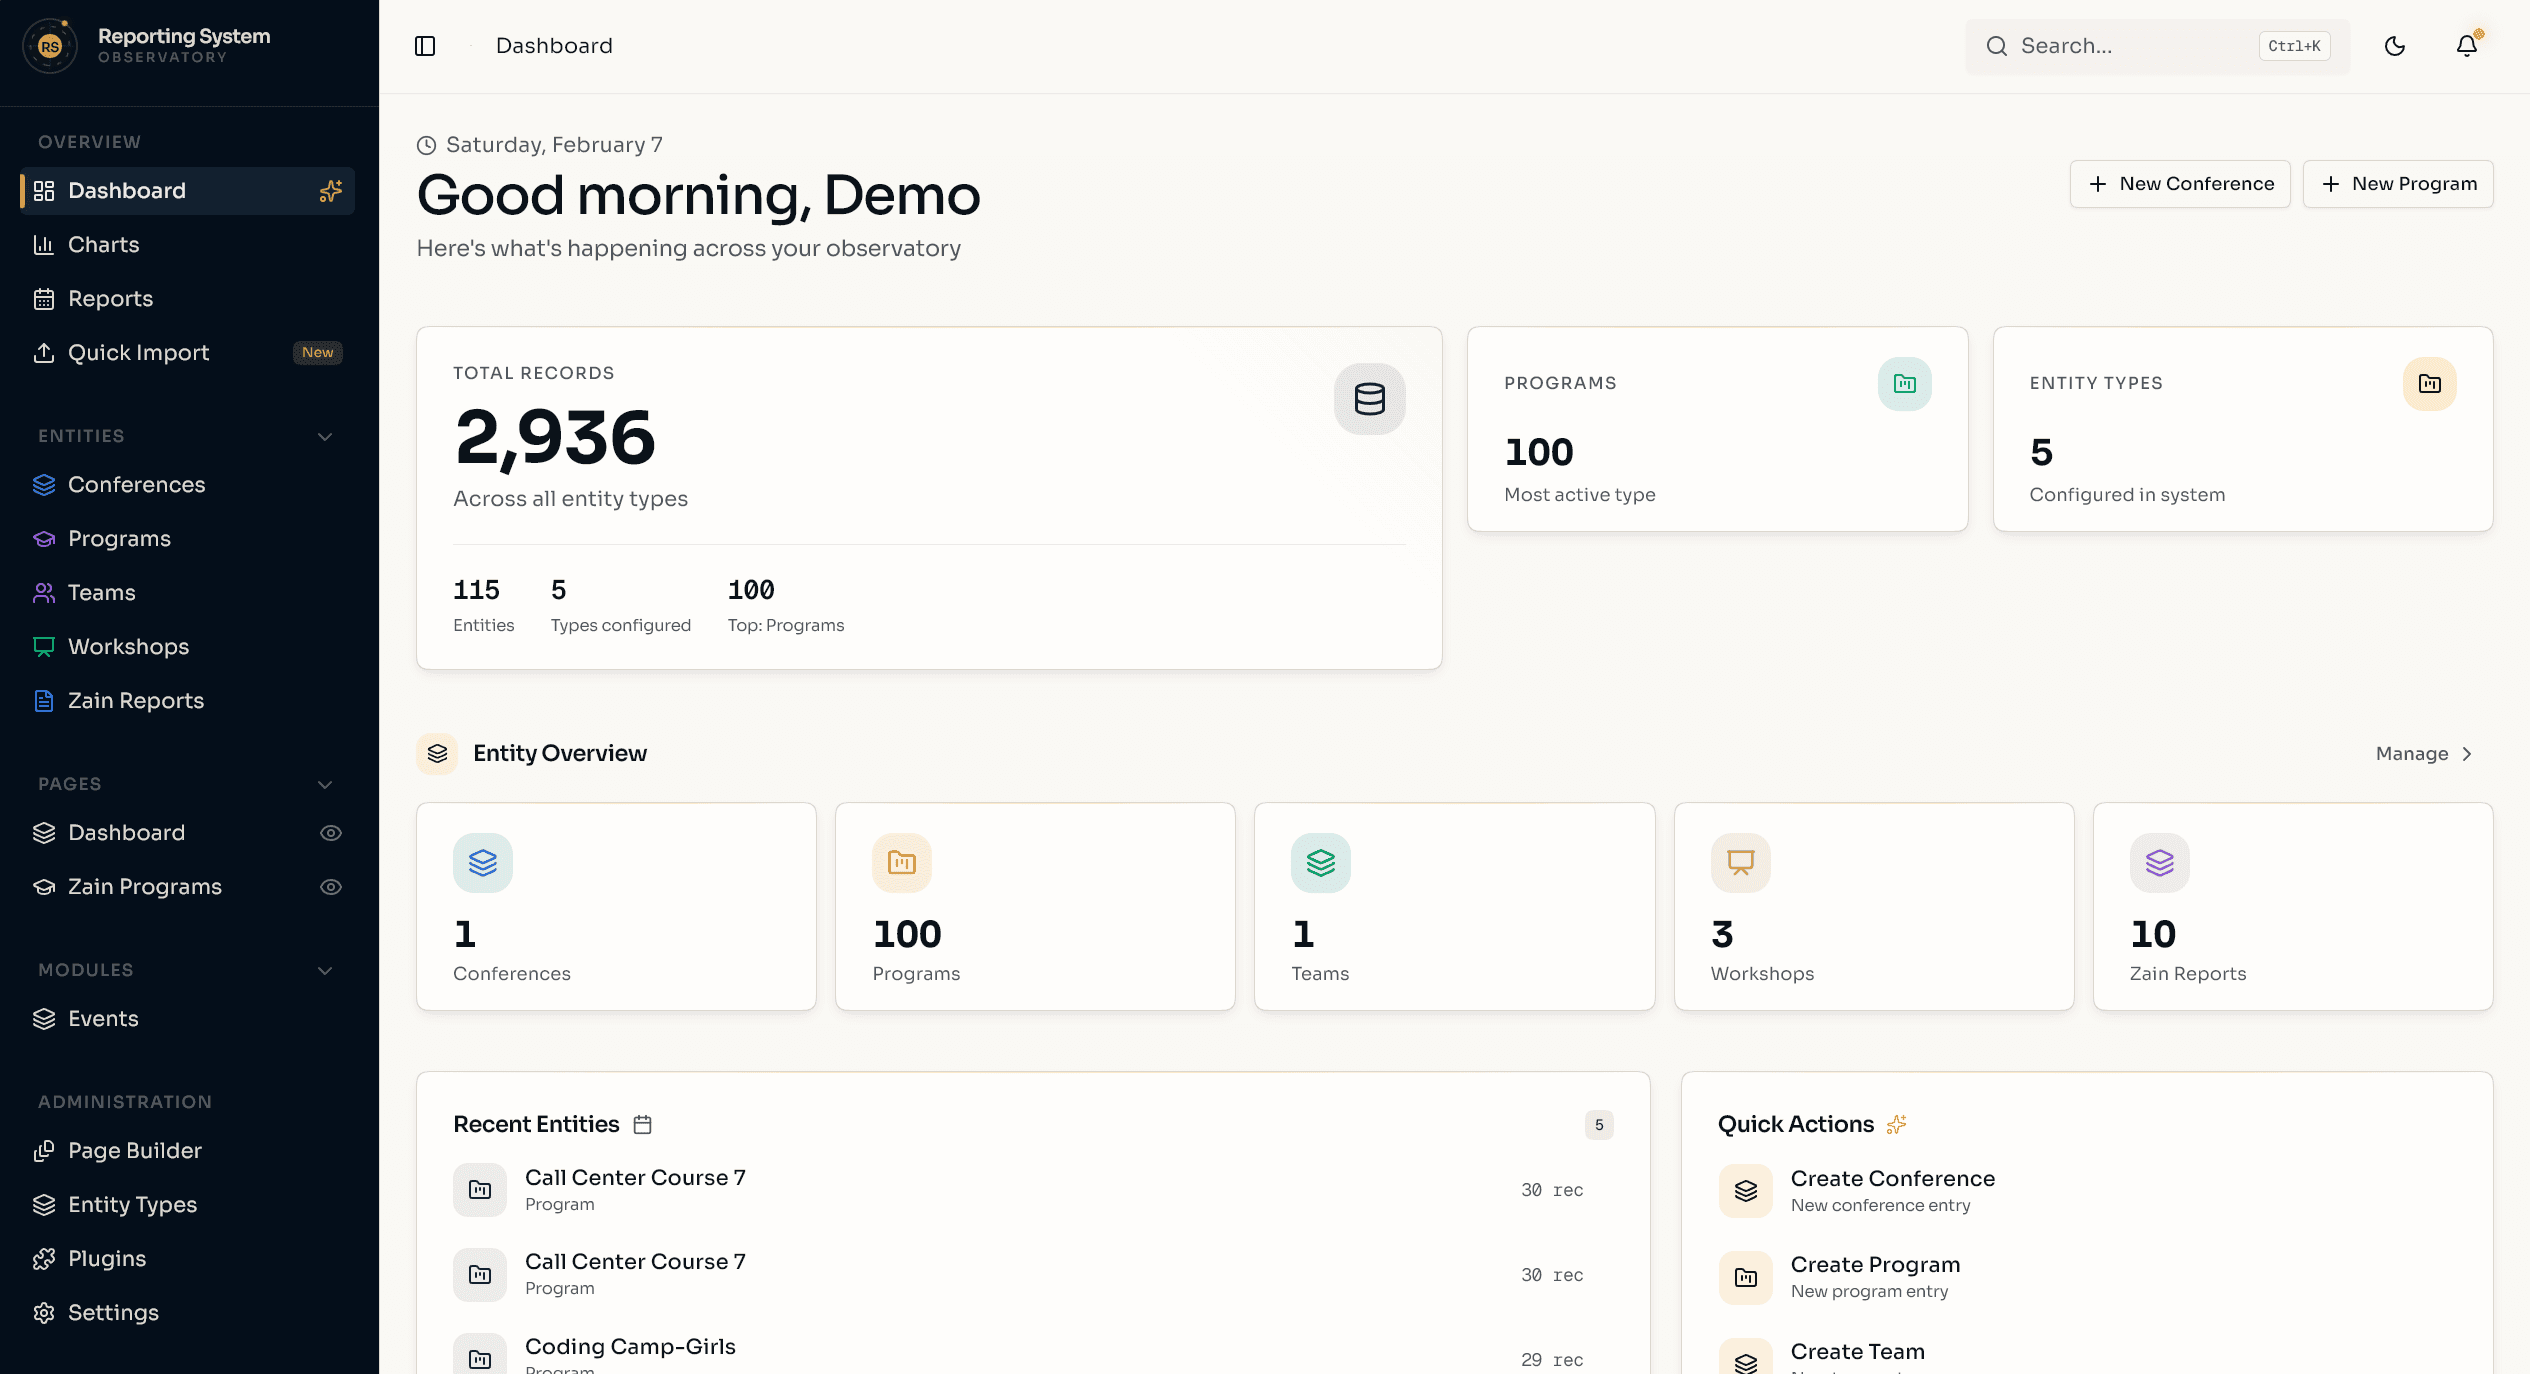The width and height of the screenshot is (2530, 1374).
Task: Click the New Conference button
Action: tap(2180, 184)
